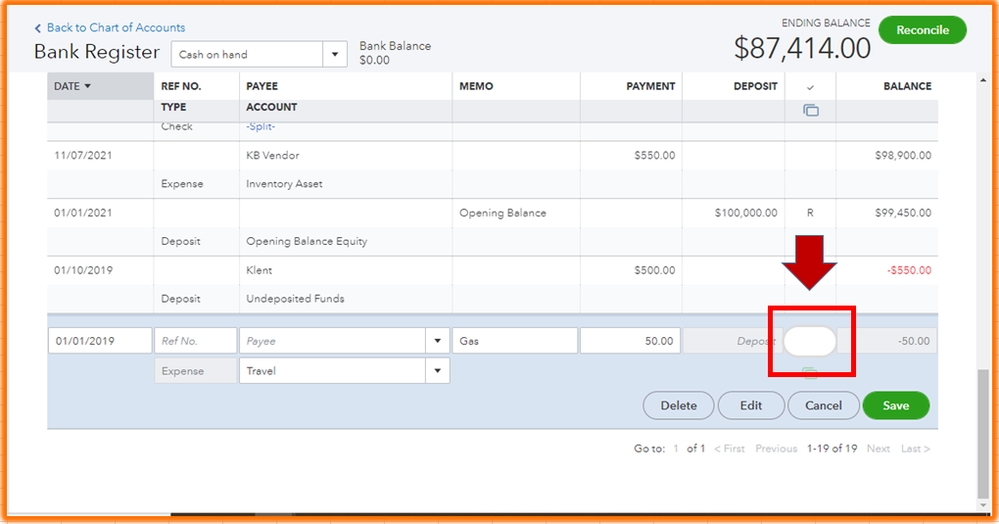This screenshot has width=999, height=524.
Task: Click the date field 01/01/2019
Action: pos(100,340)
